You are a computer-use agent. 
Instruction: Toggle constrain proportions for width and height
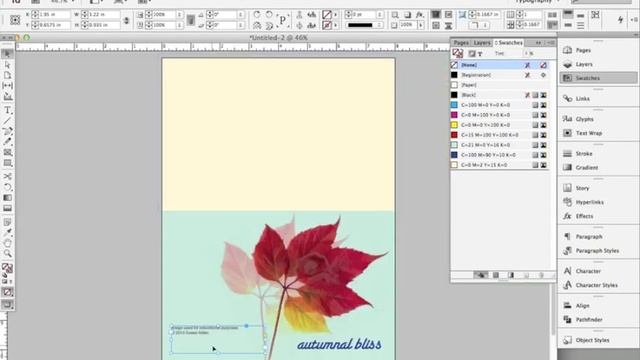point(126,20)
